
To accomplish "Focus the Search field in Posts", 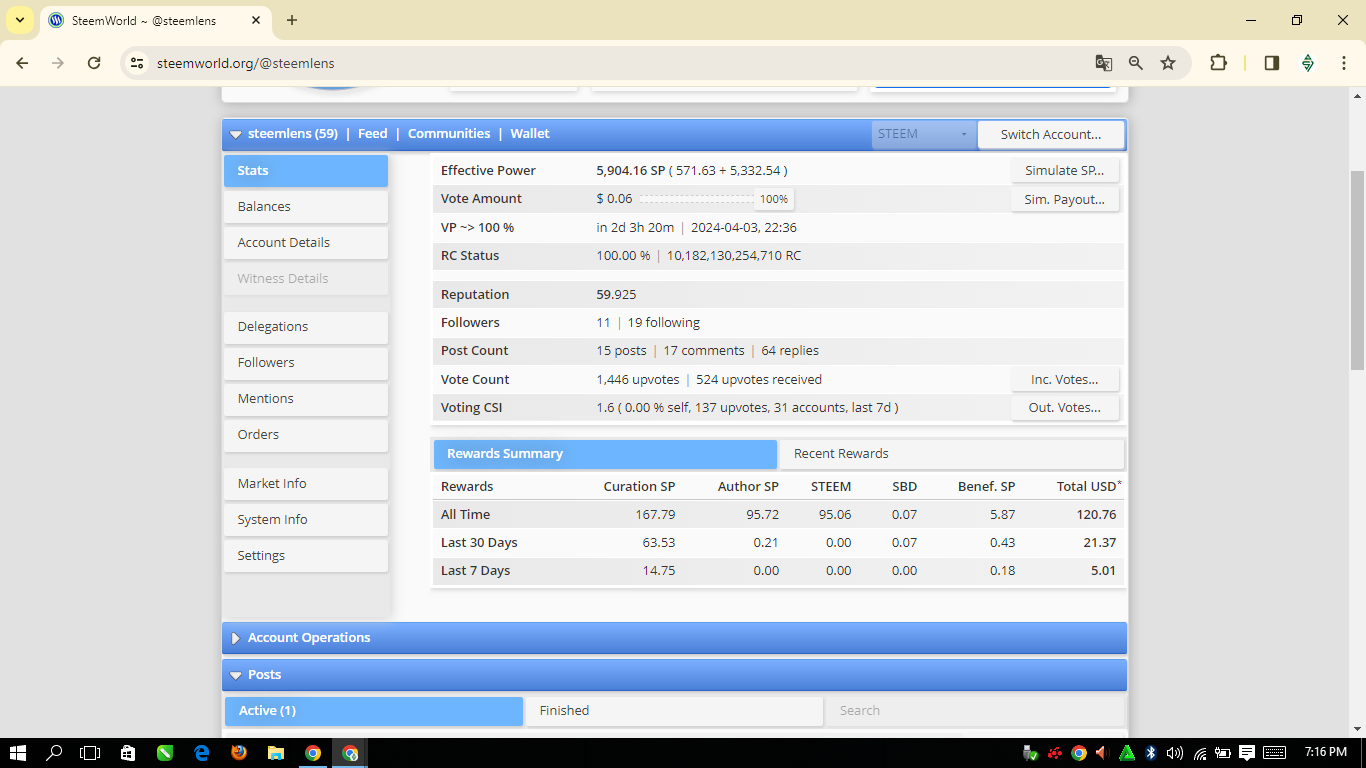I will [974, 711].
